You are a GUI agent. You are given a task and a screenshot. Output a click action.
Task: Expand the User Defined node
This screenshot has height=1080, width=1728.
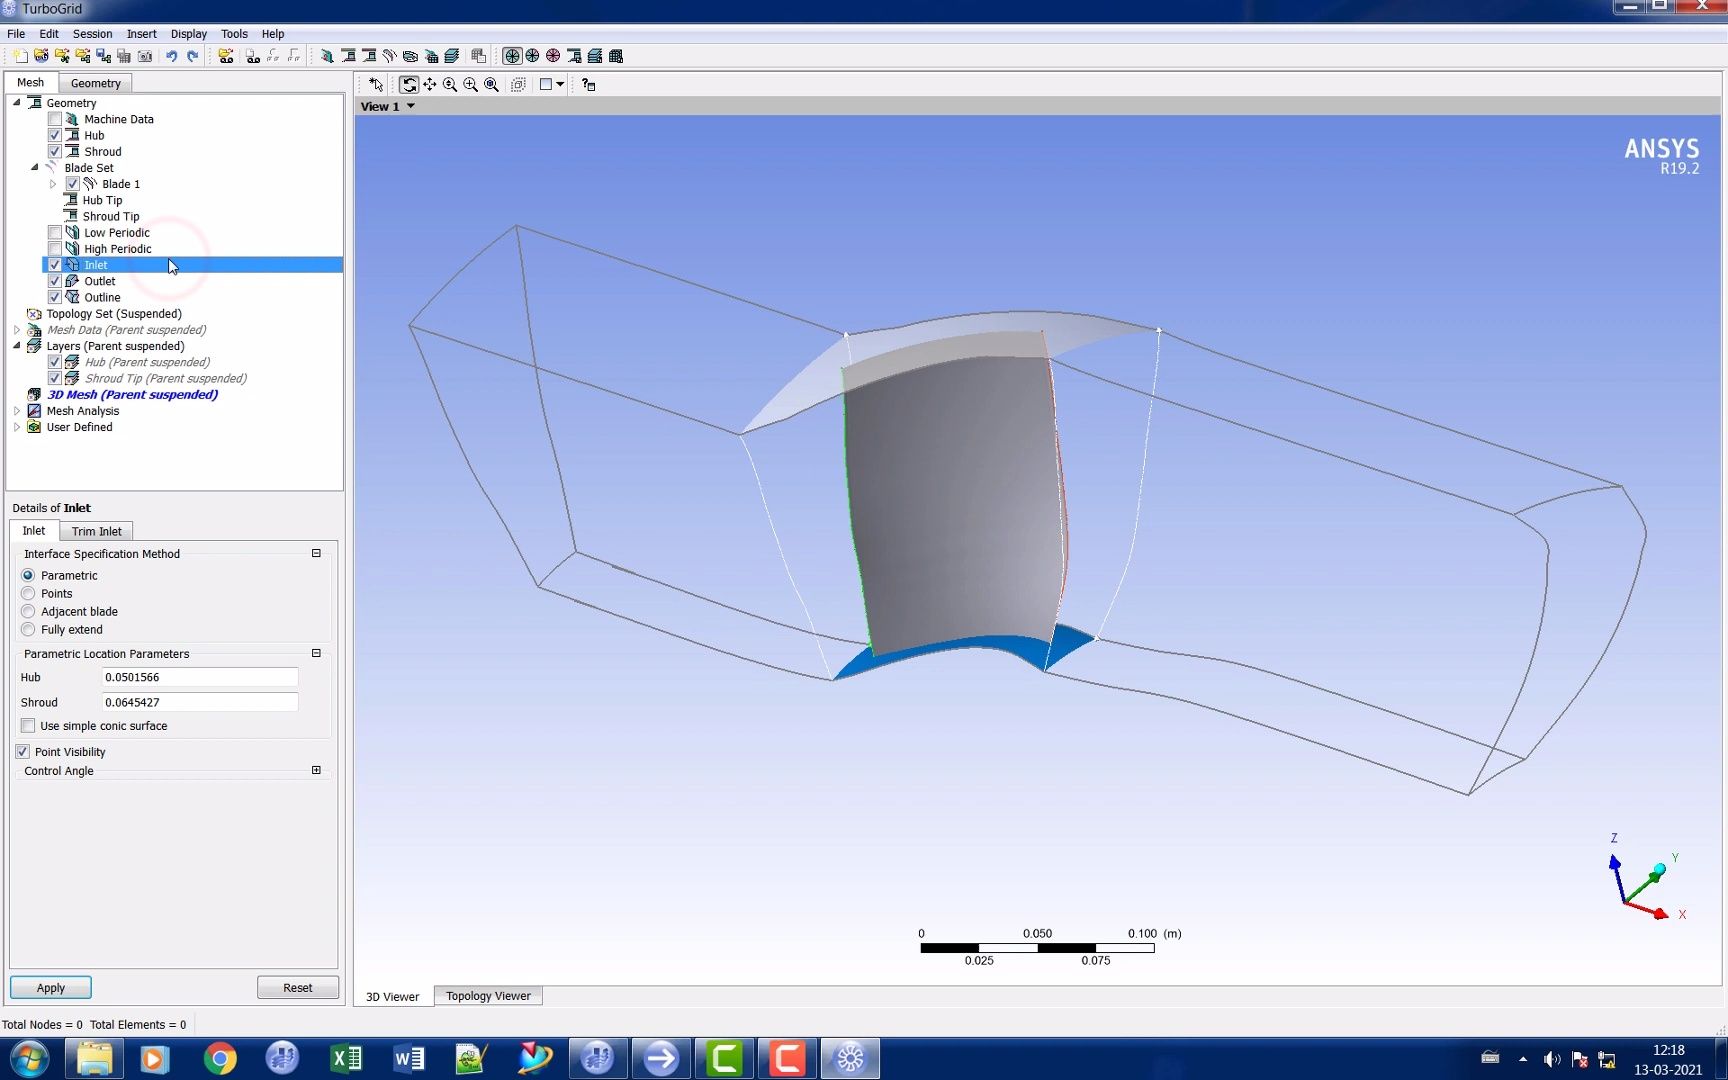(x=17, y=427)
